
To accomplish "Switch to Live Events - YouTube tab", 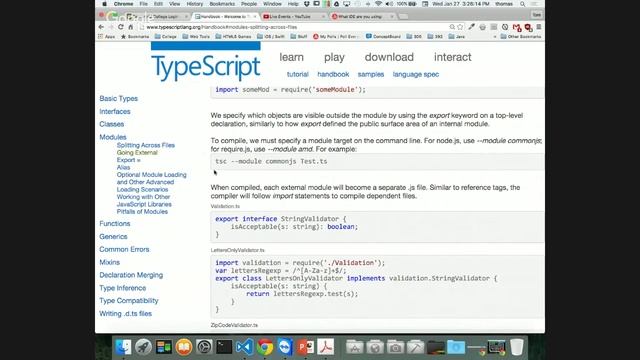I will click(x=291, y=16).
